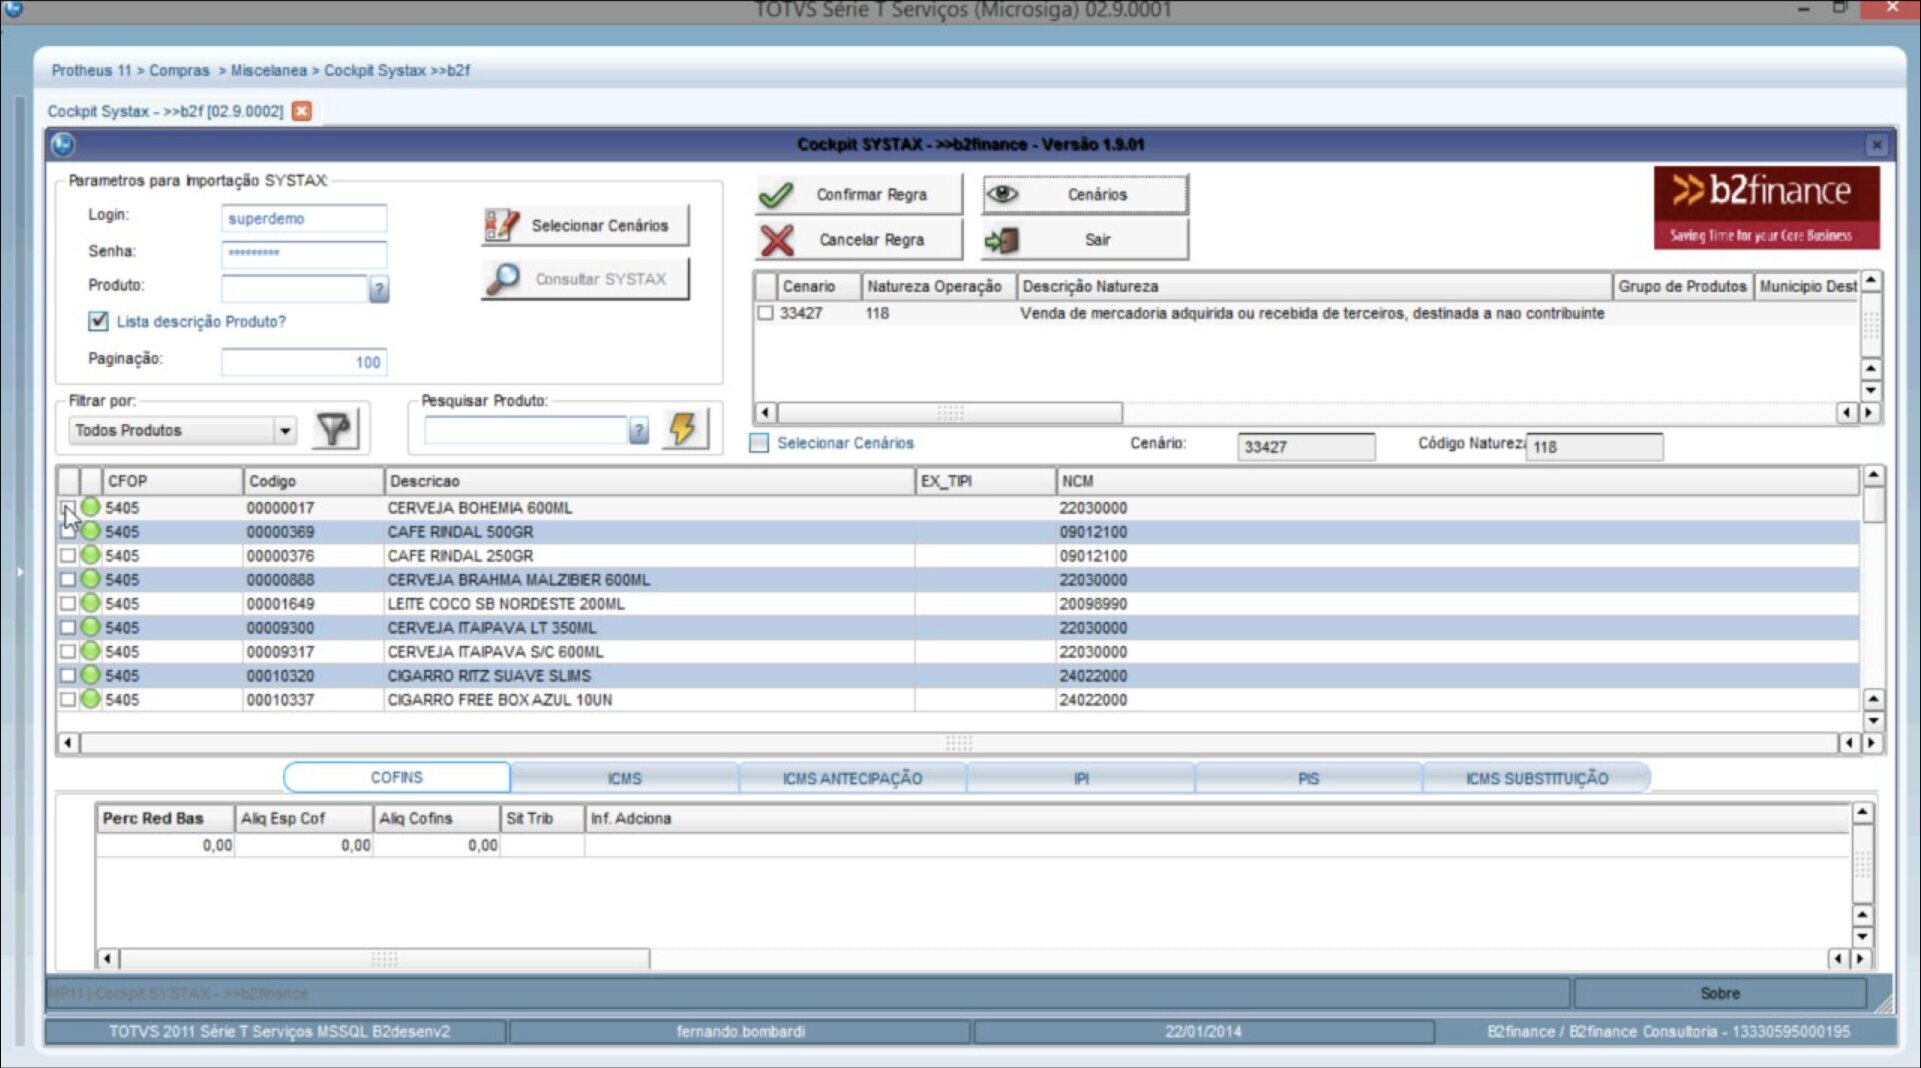Open the ICMS SUBSTITUIÇÃO tab

1536,778
